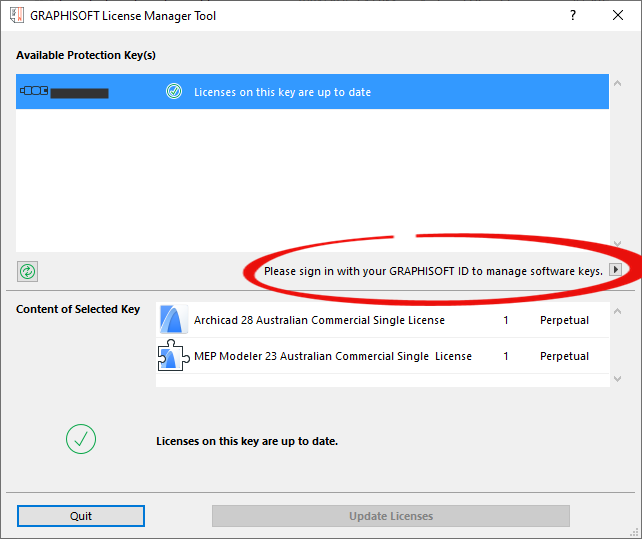Image resolution: width=642 pixels, height=539 pixels.
Task: Click the large green checkmark status icon
Action: pyautogui.click(x=81, y=439)
